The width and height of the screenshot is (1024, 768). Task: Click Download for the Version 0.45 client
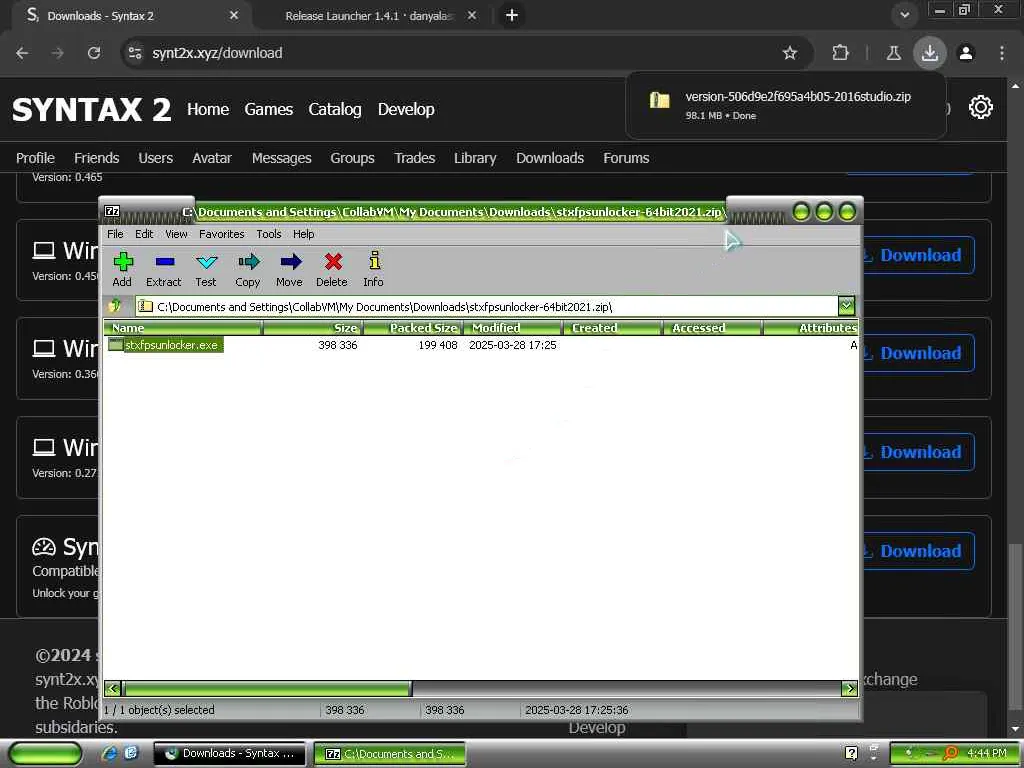click(918, 255)
